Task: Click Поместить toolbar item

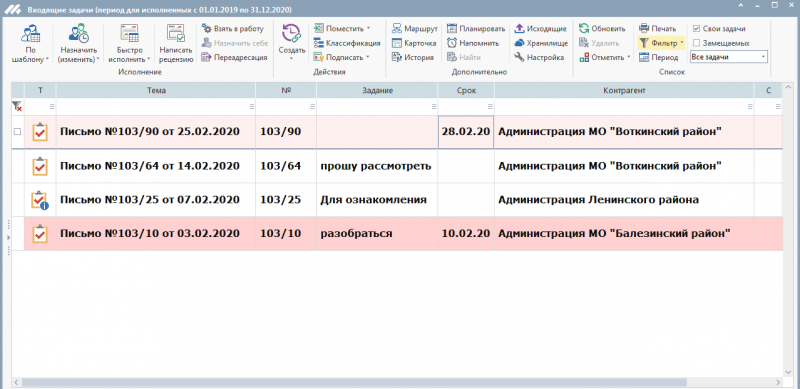Action: [341, 29]
